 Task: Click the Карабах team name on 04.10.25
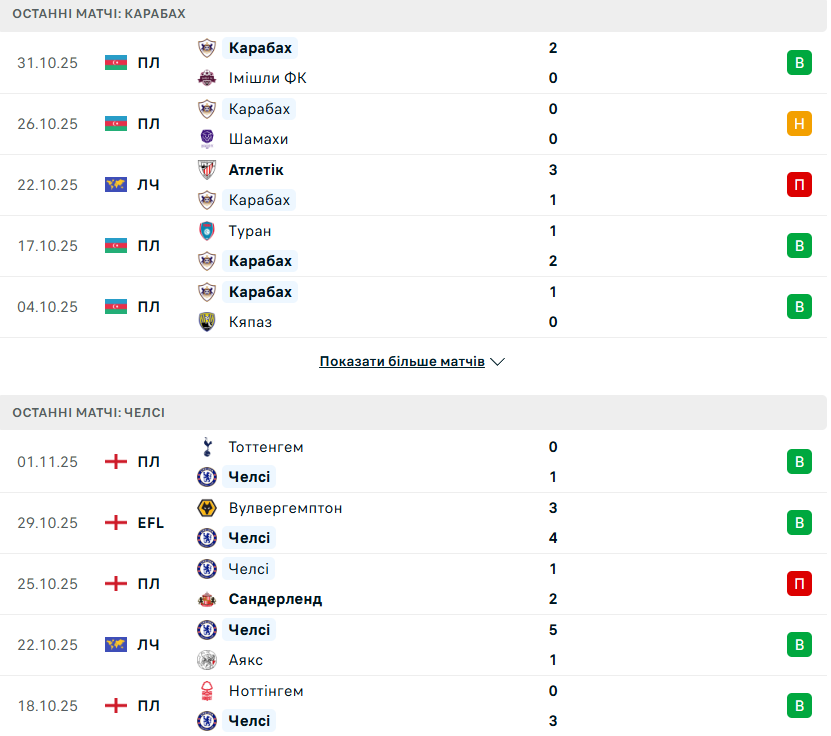260,292
